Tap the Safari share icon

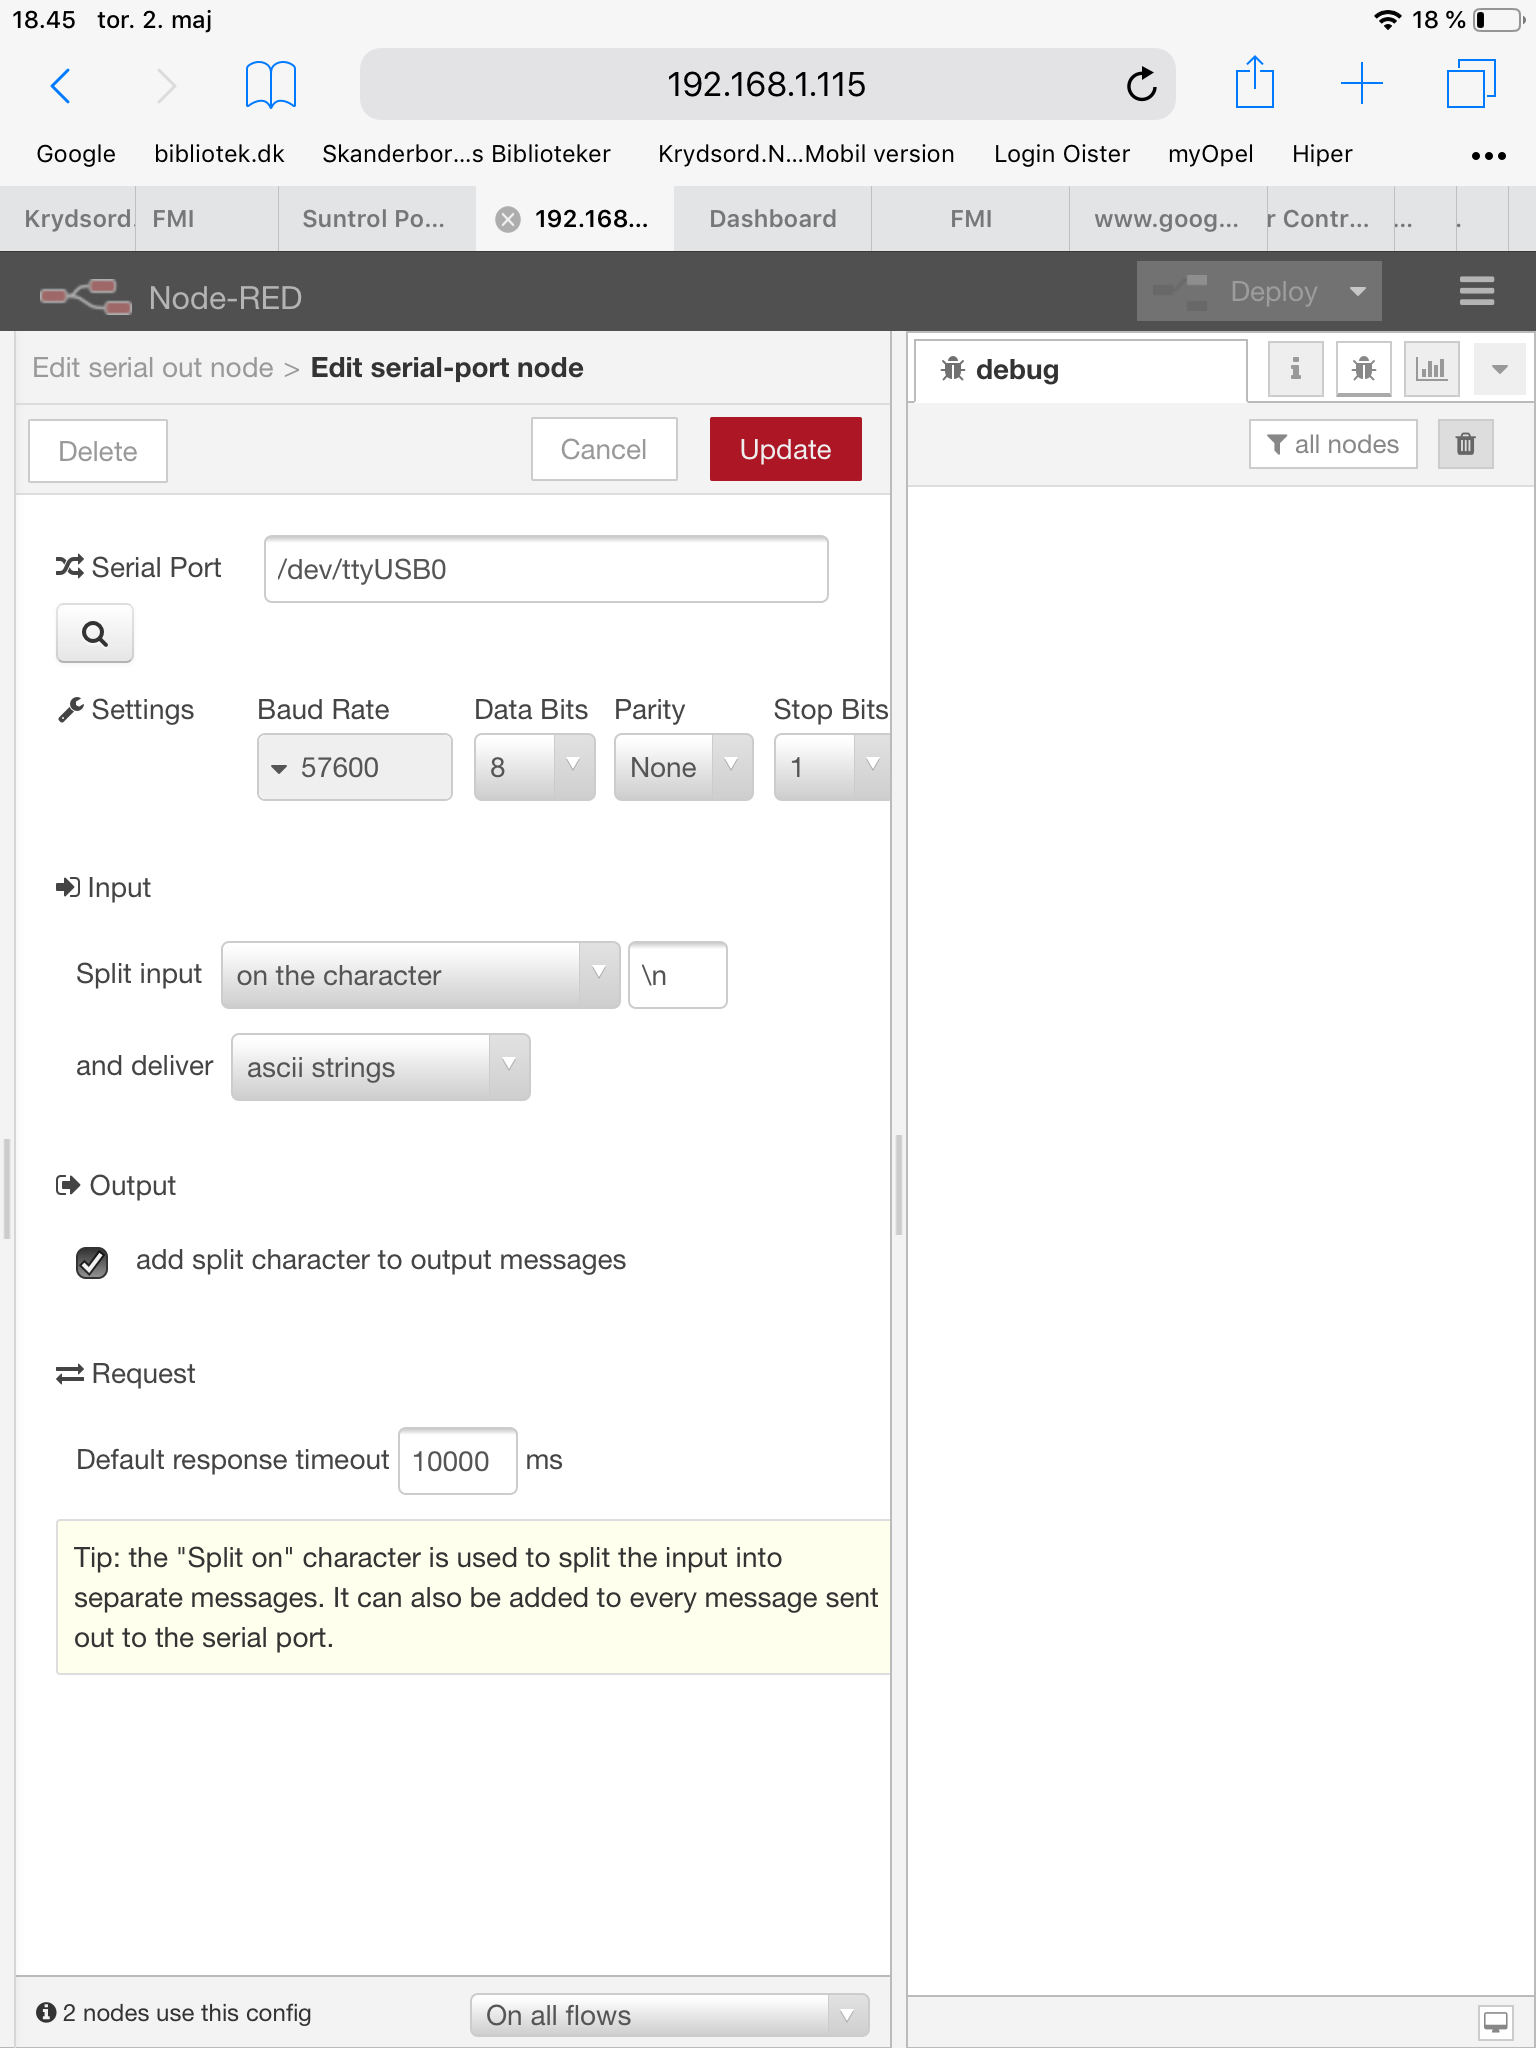point(1254,83)
